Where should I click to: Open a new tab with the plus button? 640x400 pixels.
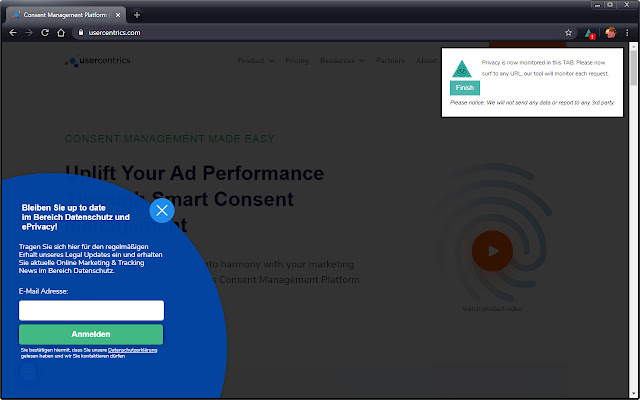click(137, 15)
